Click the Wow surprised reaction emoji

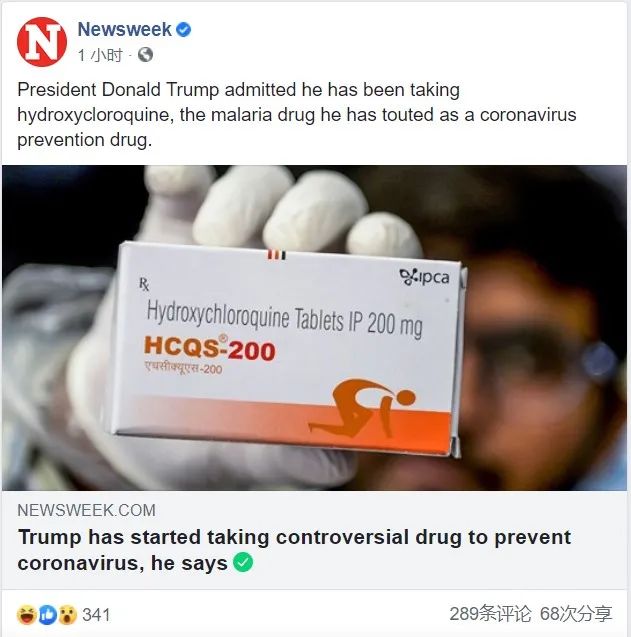click(x=67, y=615)
